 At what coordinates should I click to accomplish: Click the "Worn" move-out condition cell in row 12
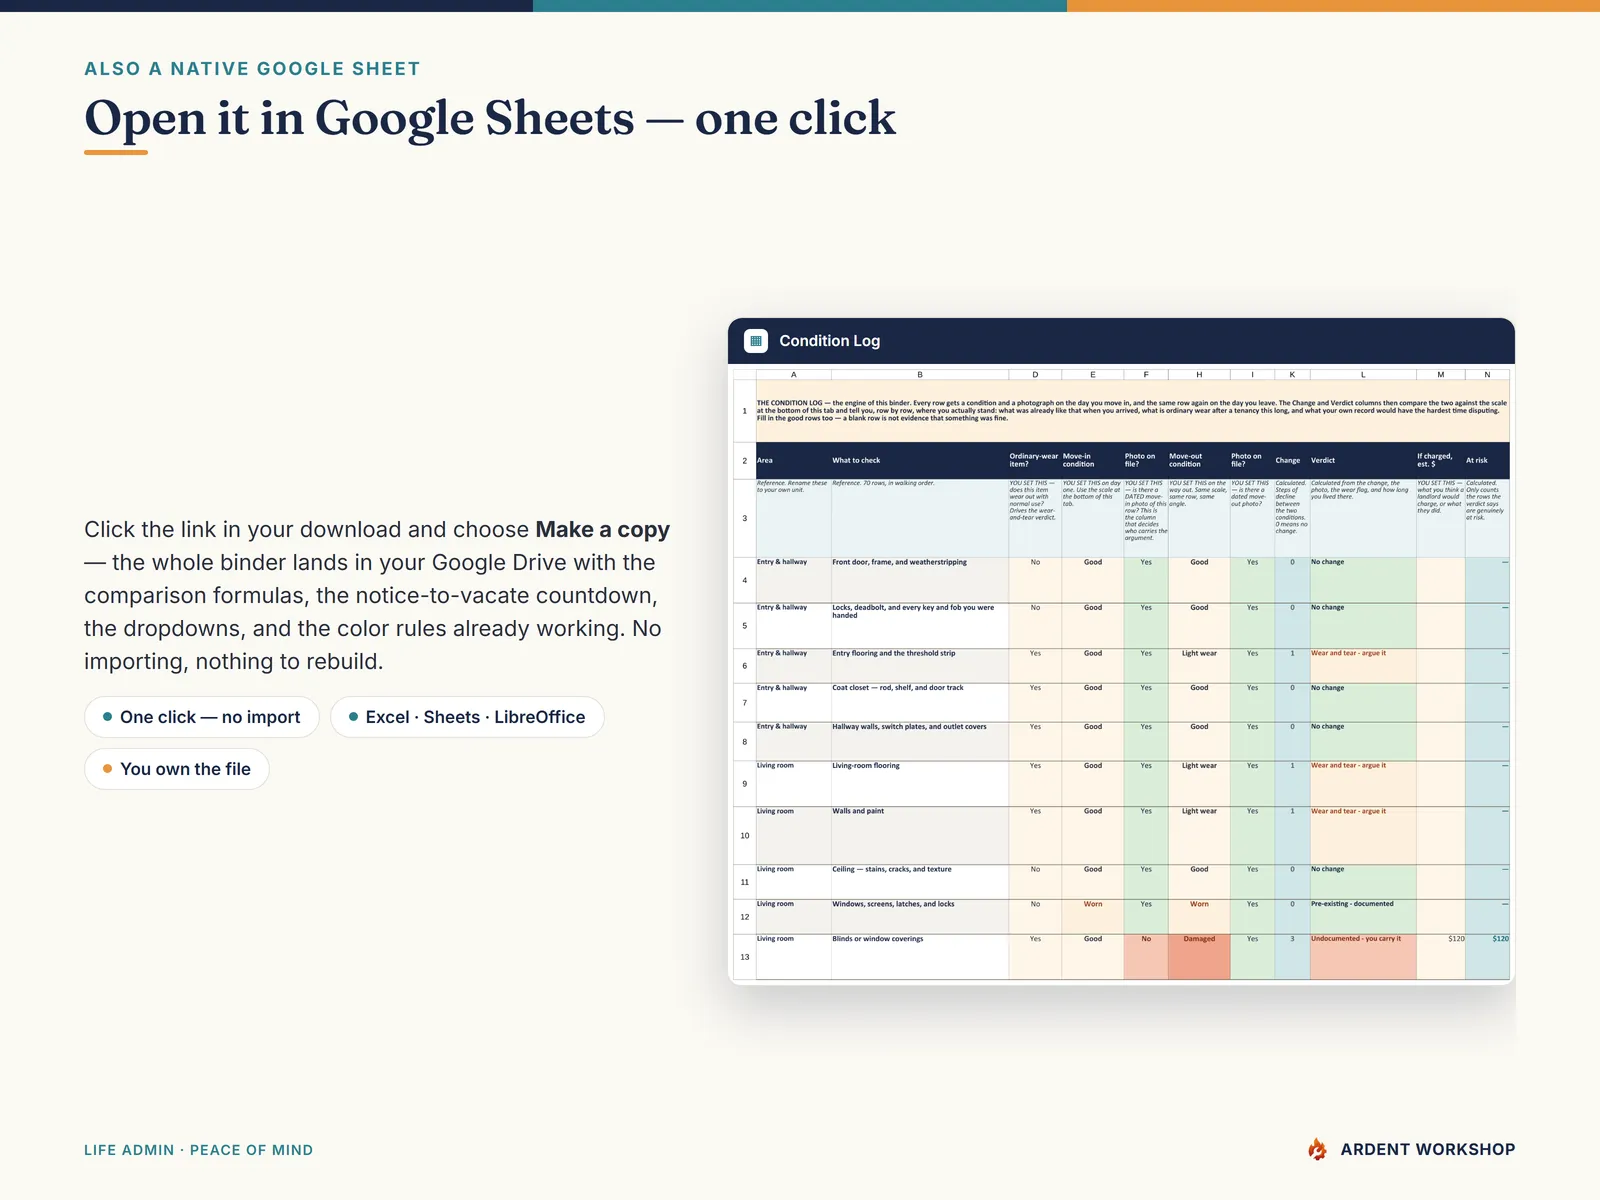point(1199,917)
